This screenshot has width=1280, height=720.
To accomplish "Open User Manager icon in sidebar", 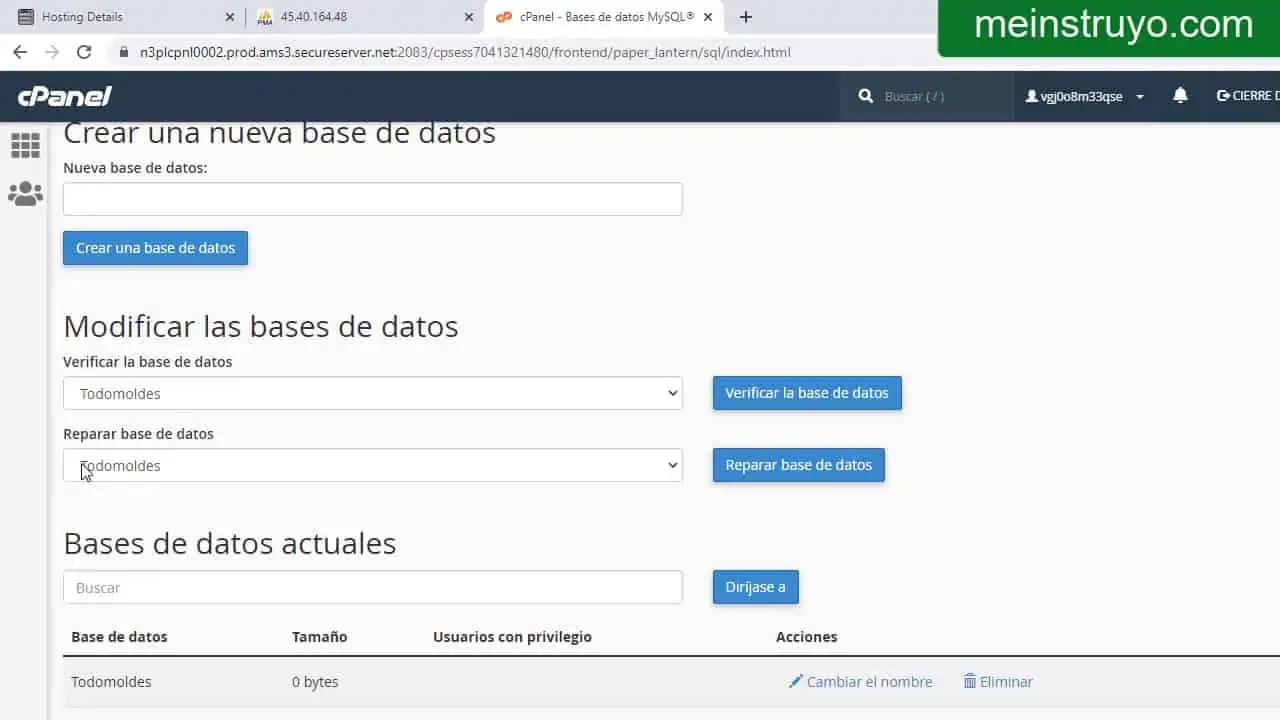I will click(25, 194).
